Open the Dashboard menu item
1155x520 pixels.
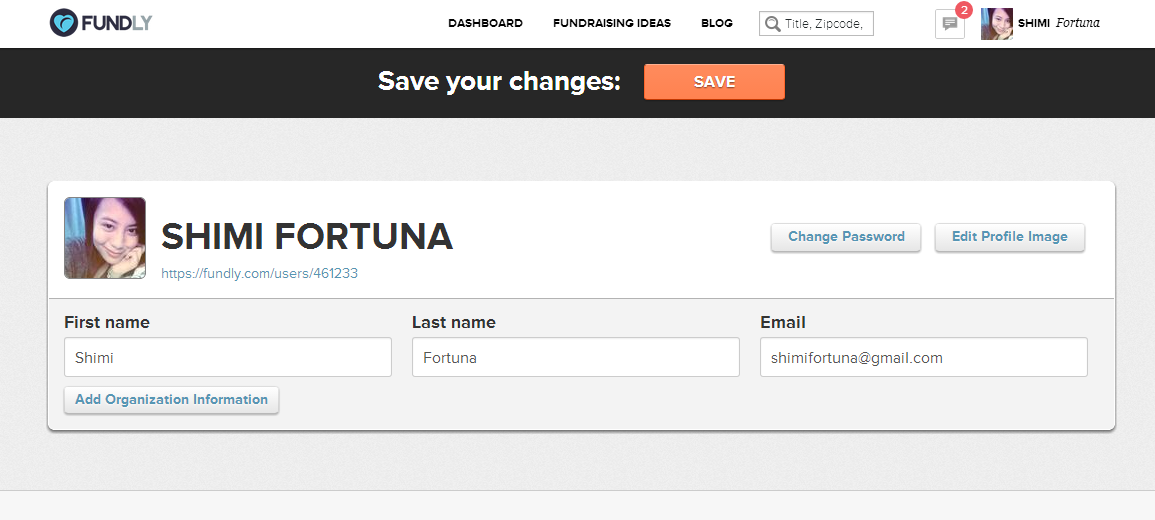click(x=485, y=23)
